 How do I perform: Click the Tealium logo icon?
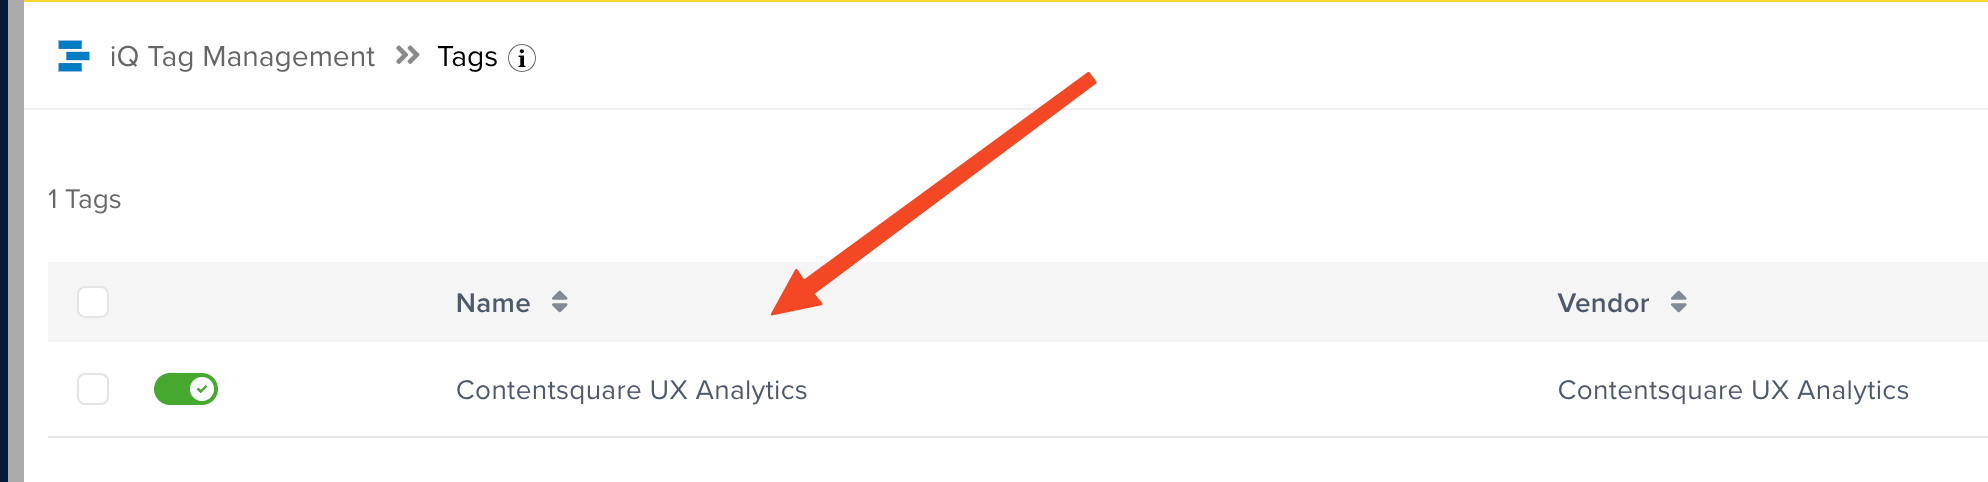coord(73,56)
